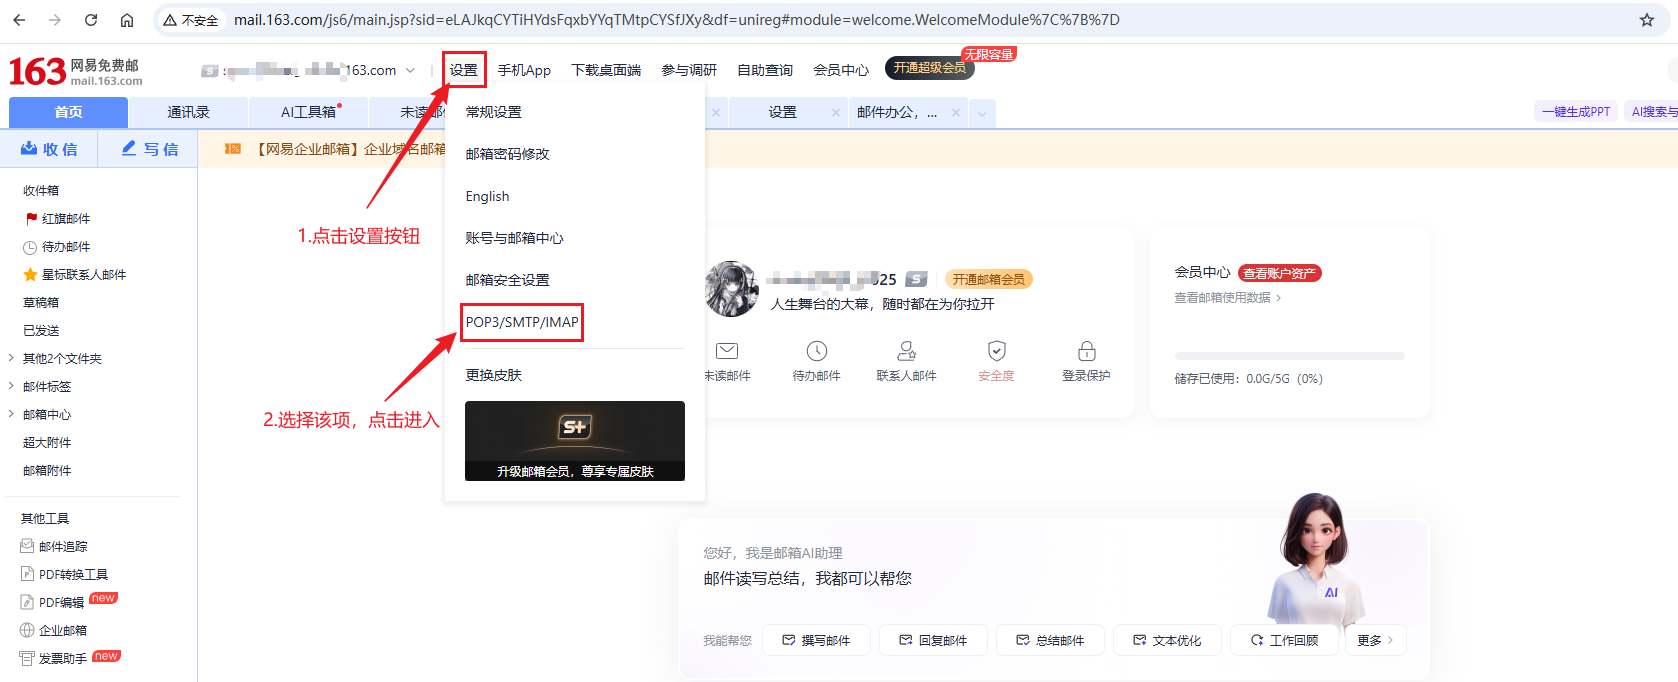Select 账号与邮箱中心 menu item
The width and height of the screenshot is (1678, 682).
(x=514, y=238)
